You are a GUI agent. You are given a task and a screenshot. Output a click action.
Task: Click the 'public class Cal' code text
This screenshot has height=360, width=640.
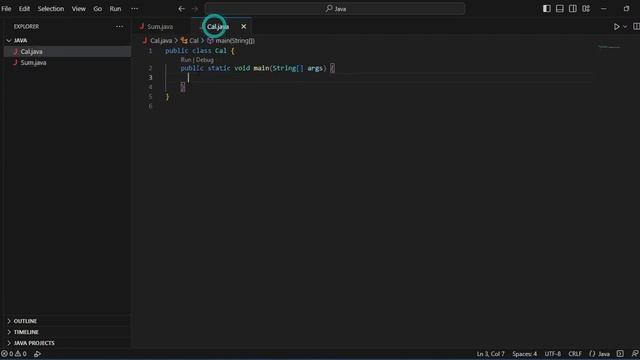coord(196,51)
